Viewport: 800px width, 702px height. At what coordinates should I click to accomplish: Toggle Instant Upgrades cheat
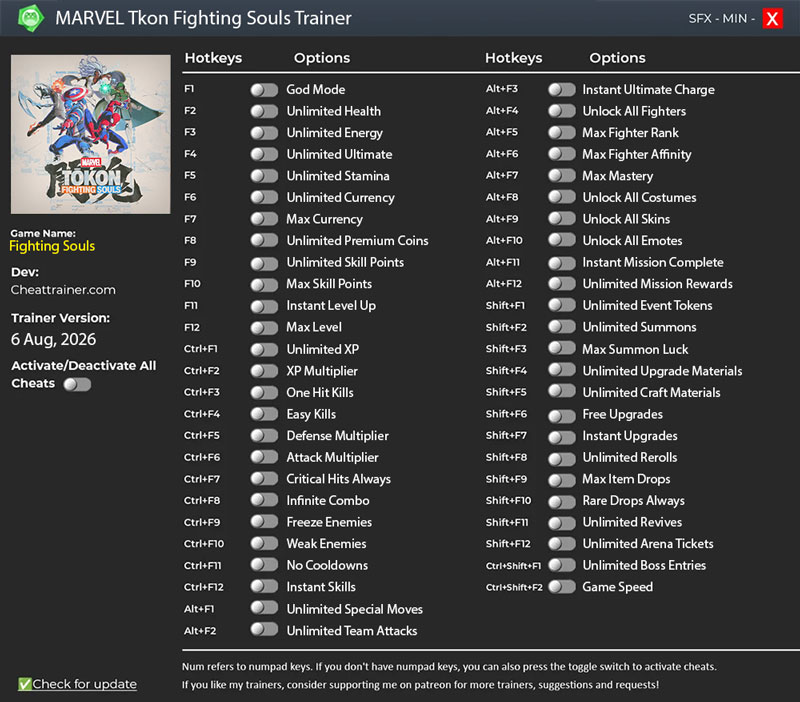point(562,438)
